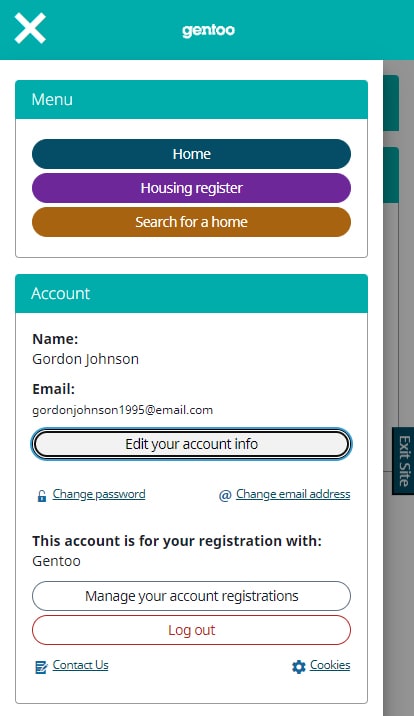Image resolution: width=414 pixels, height=716 pixels.
Task: Open the Contact Us link
Action: (80, 665)
